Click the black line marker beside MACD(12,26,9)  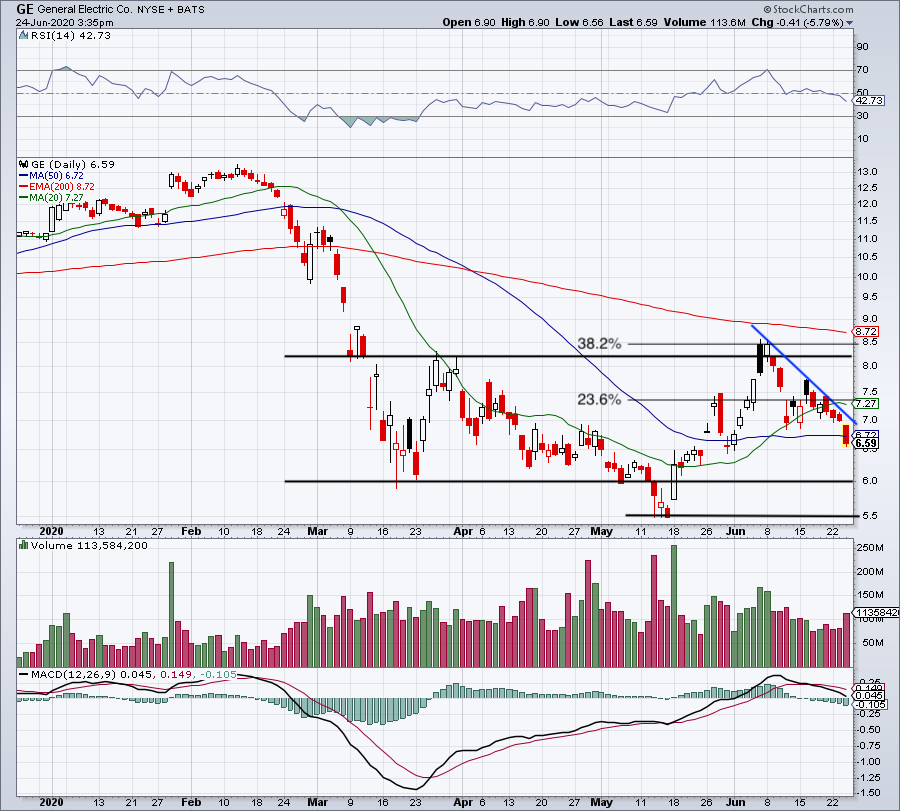pyautogui.click(x=24, y=674)
